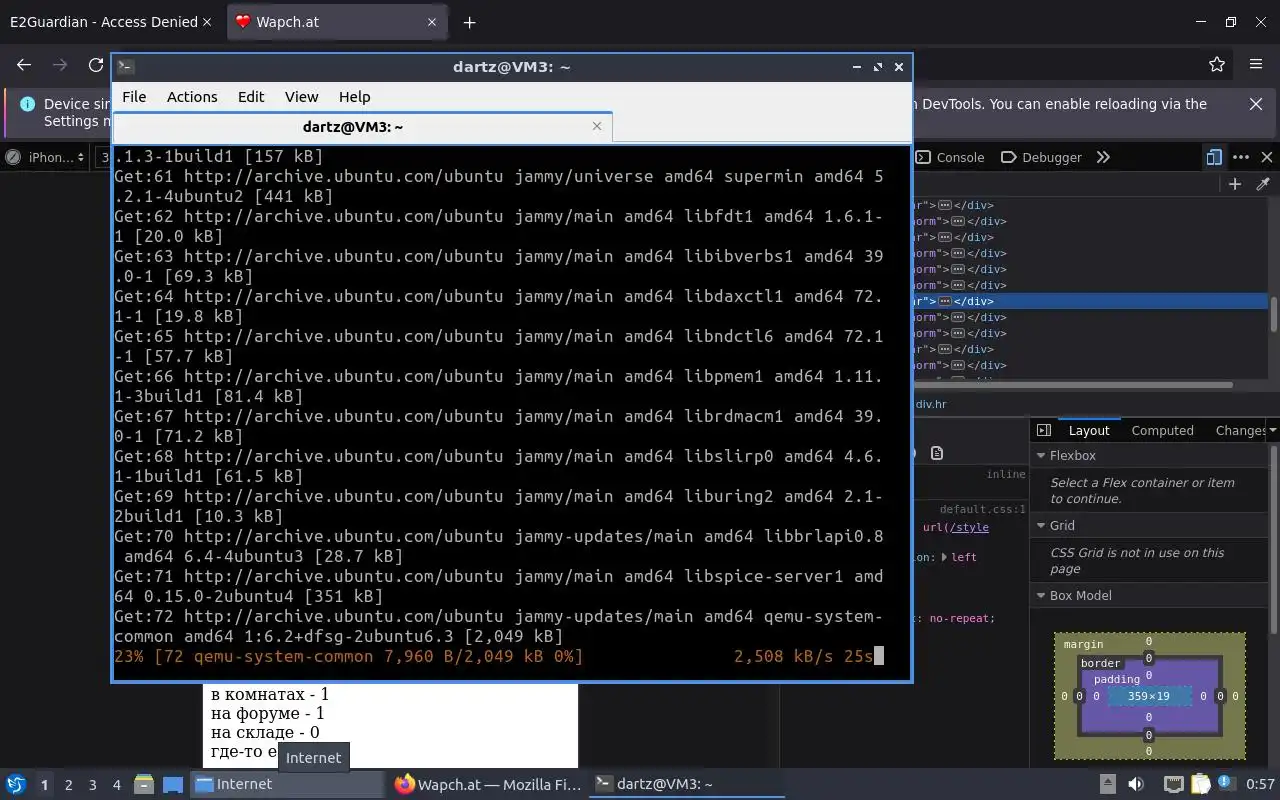
Task: Click terminal window menu icon in titlebar
Action: click(125, 67)
